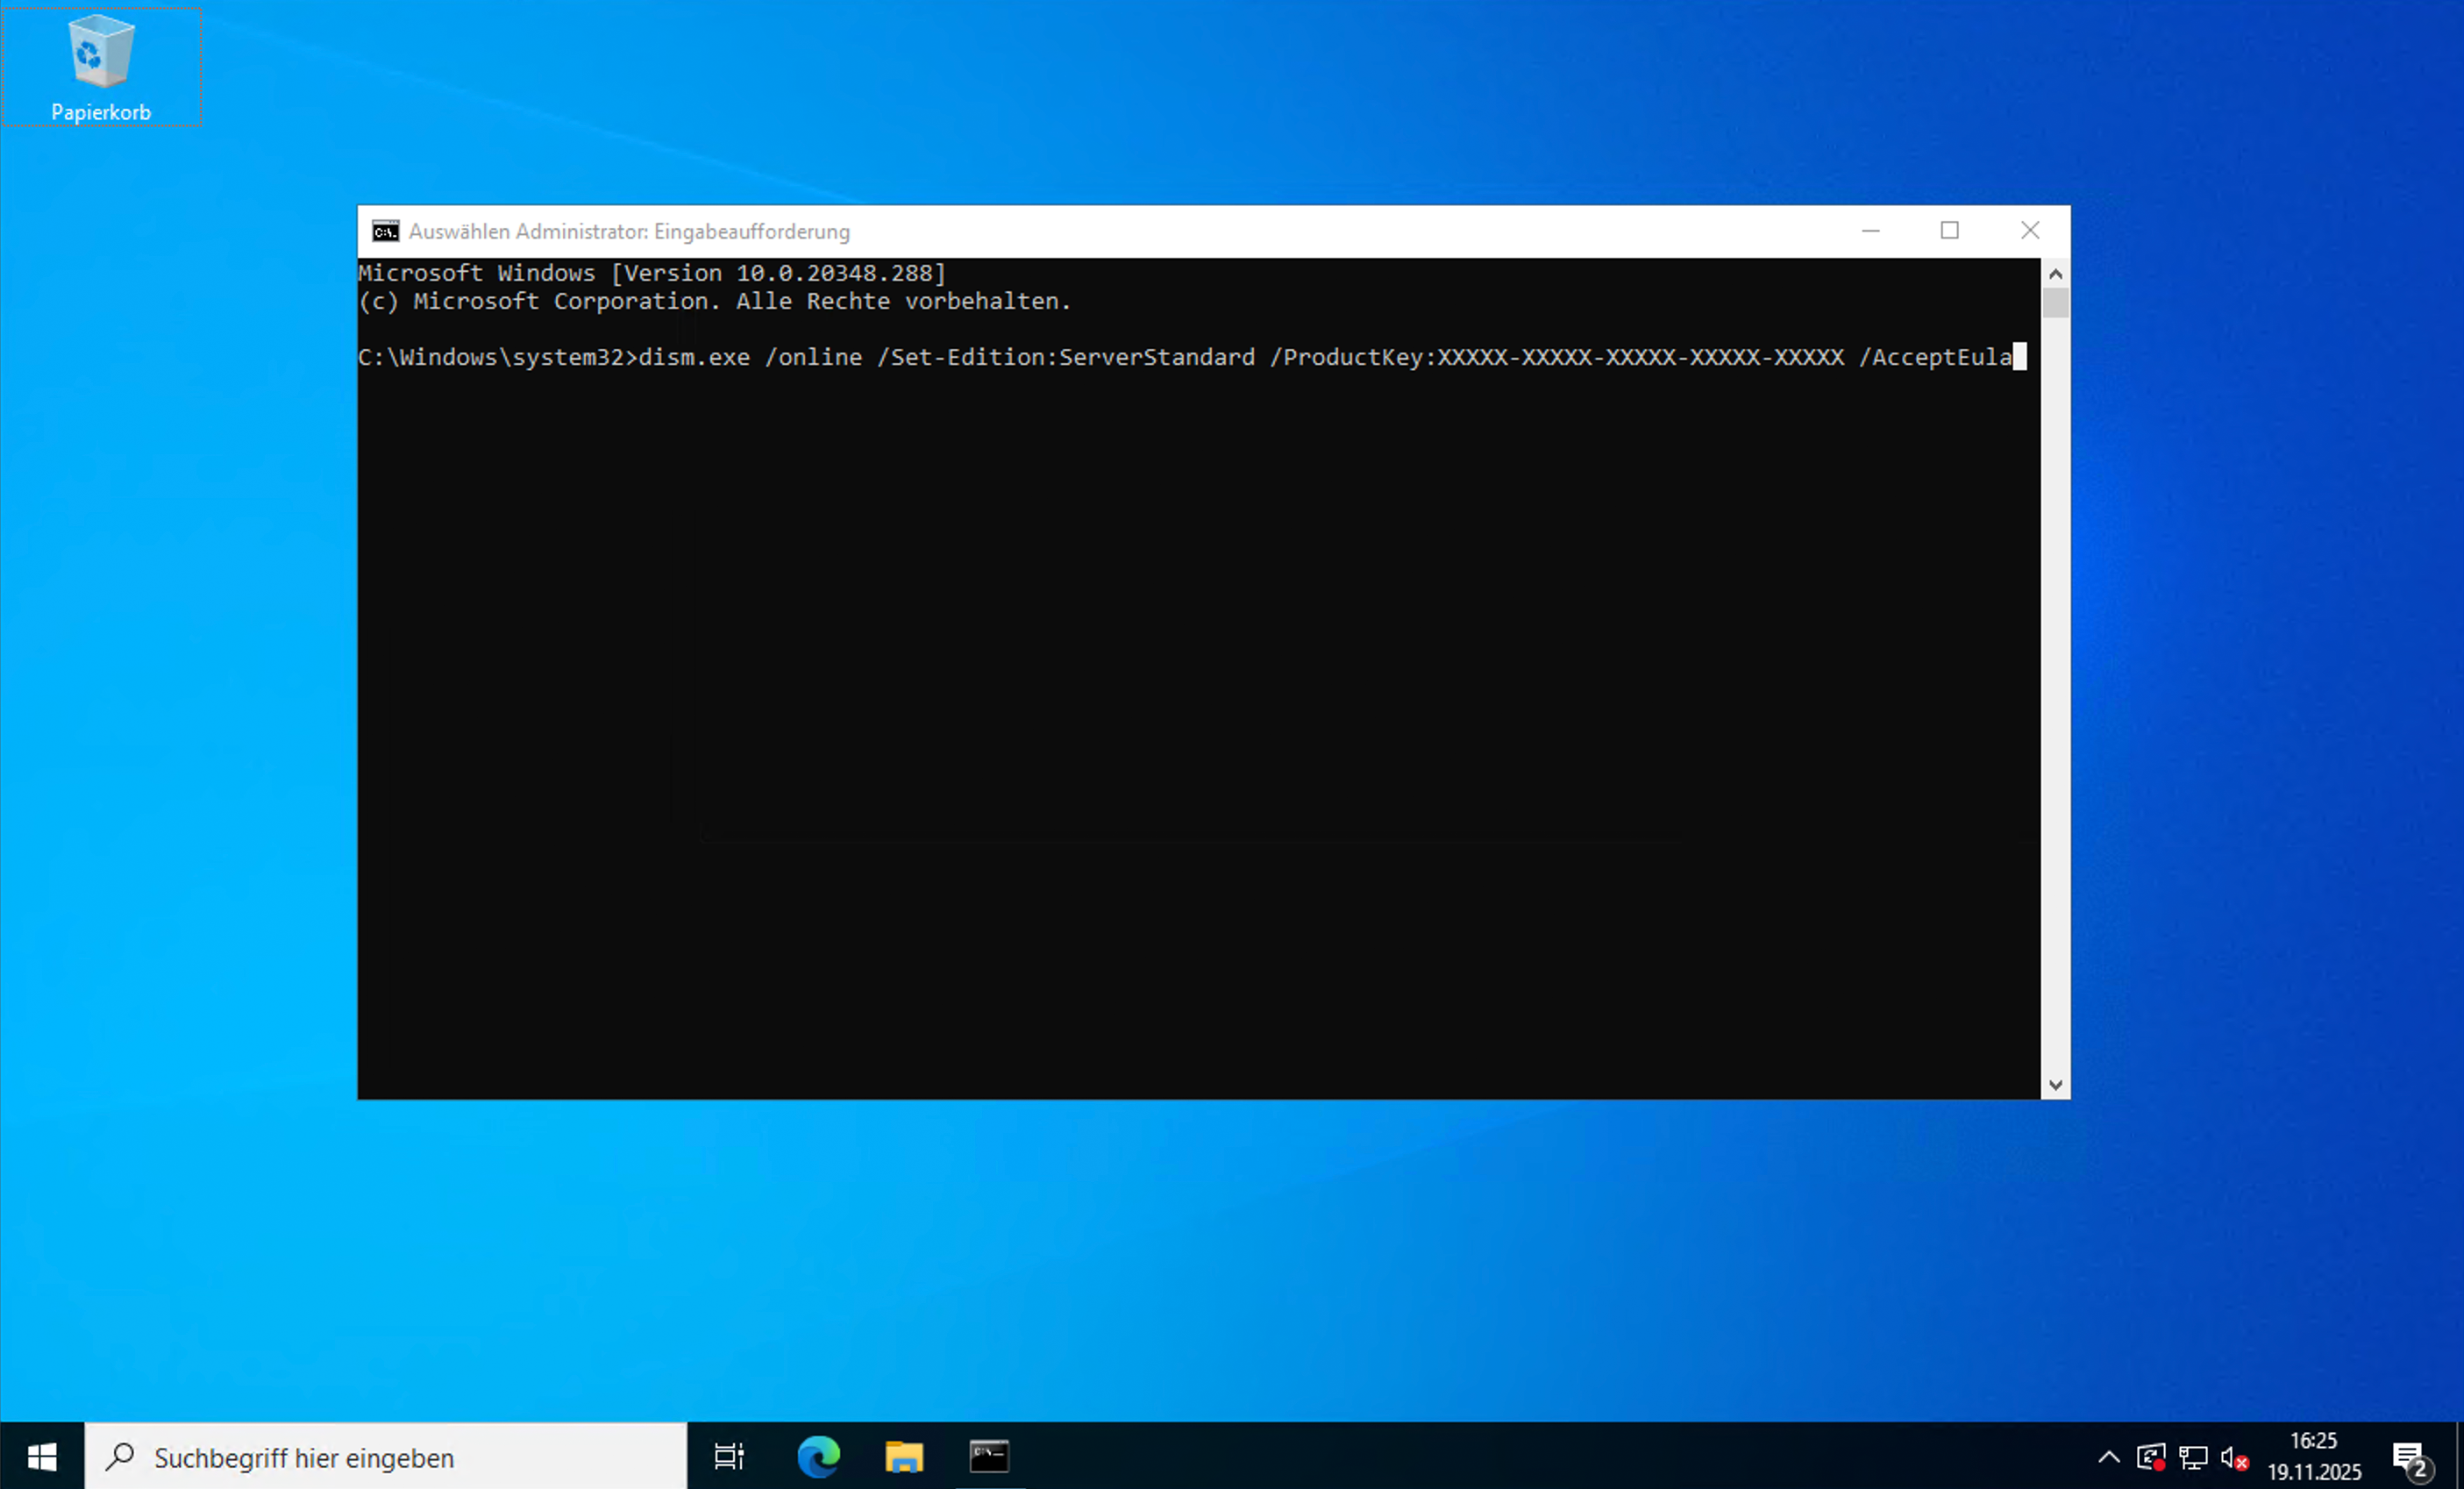Viewport: 2464px width, 1489px height.
Task: Open Task View from the taskbar
Action: point(729,1457)
